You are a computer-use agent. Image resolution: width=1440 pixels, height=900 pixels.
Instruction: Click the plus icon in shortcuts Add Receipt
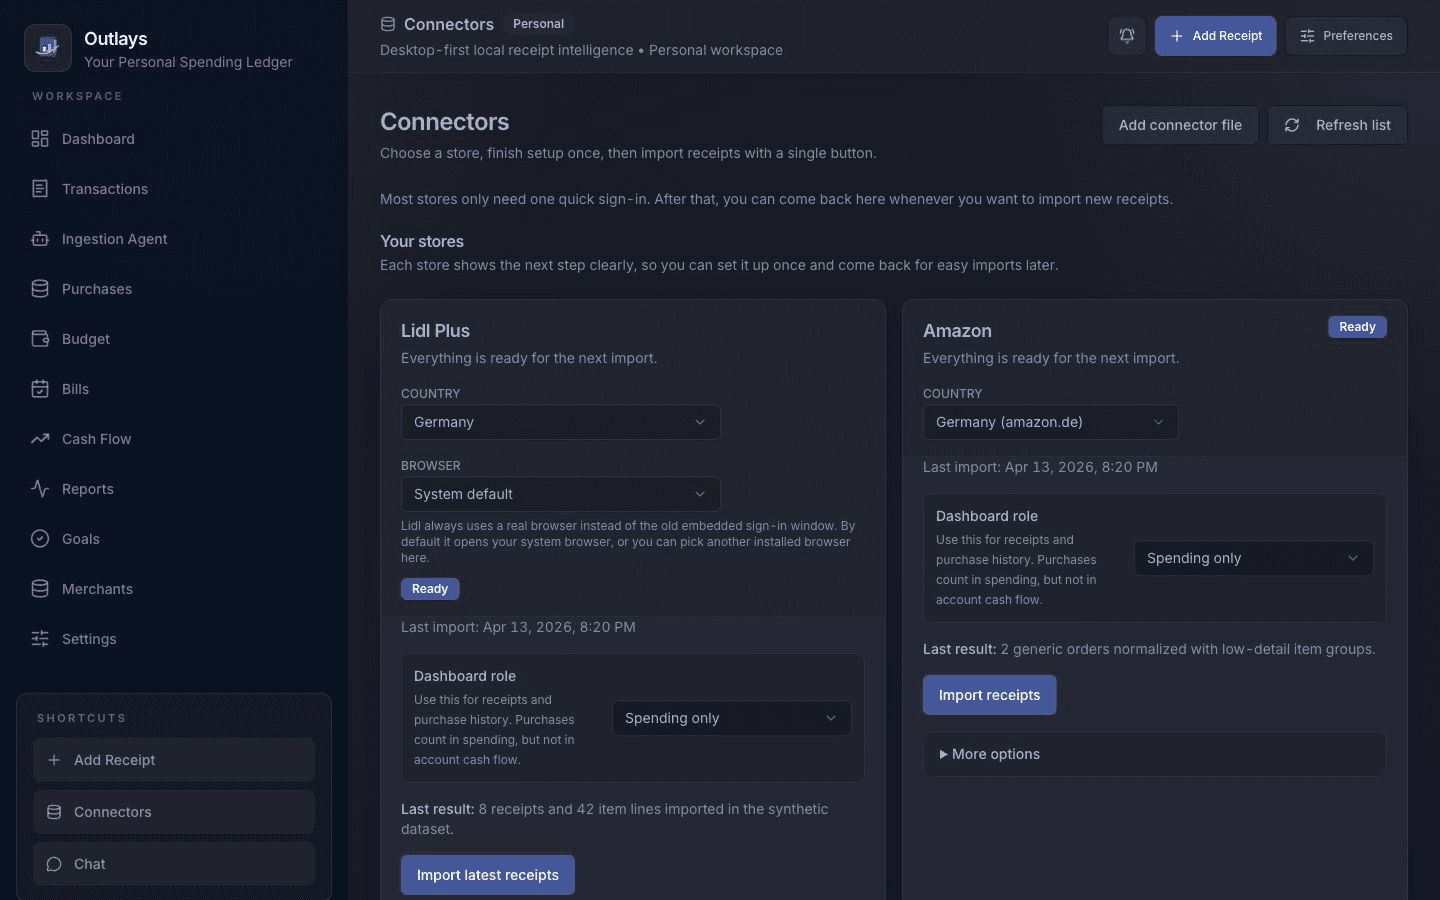point(54,760)
